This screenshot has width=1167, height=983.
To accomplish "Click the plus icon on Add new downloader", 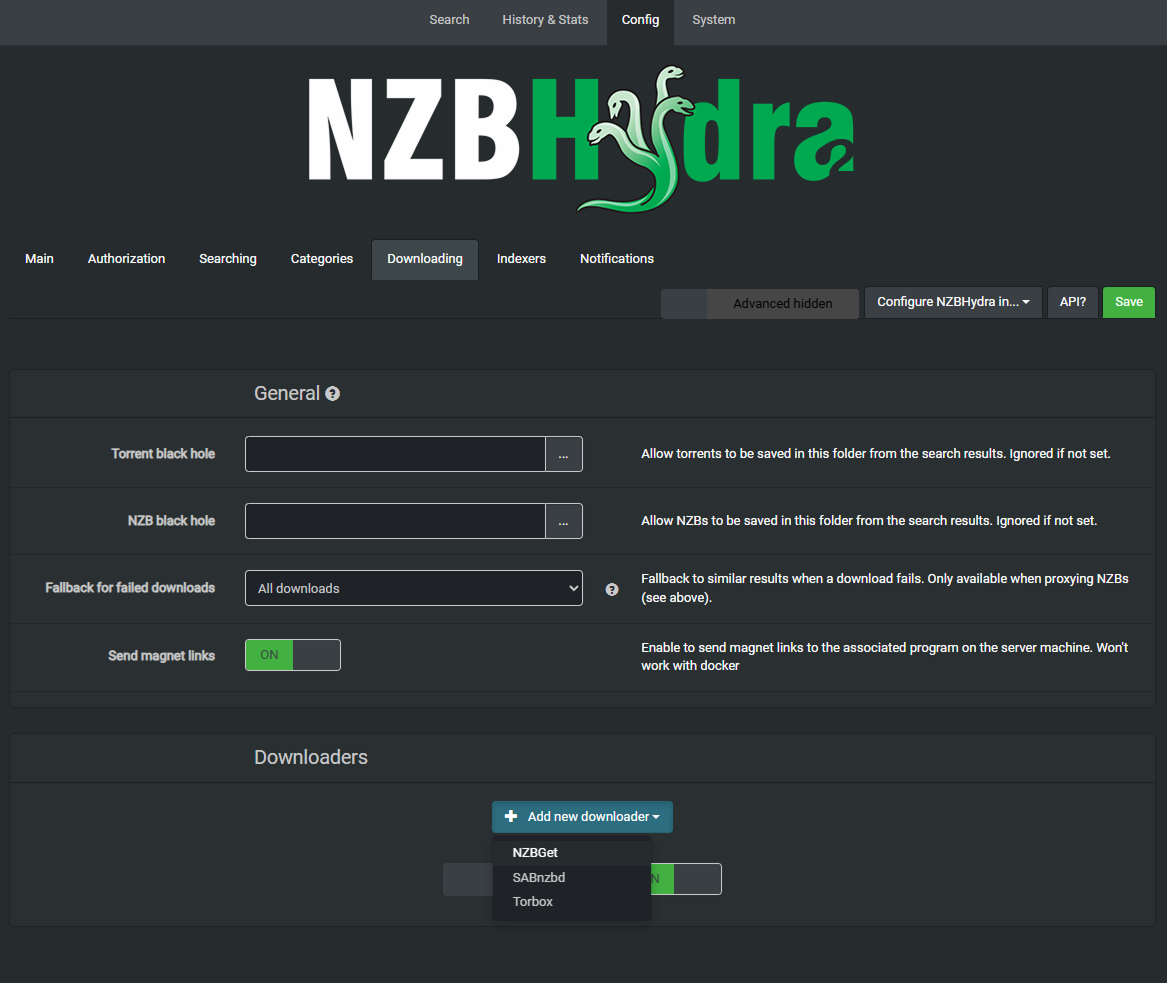I will [511, 816].
